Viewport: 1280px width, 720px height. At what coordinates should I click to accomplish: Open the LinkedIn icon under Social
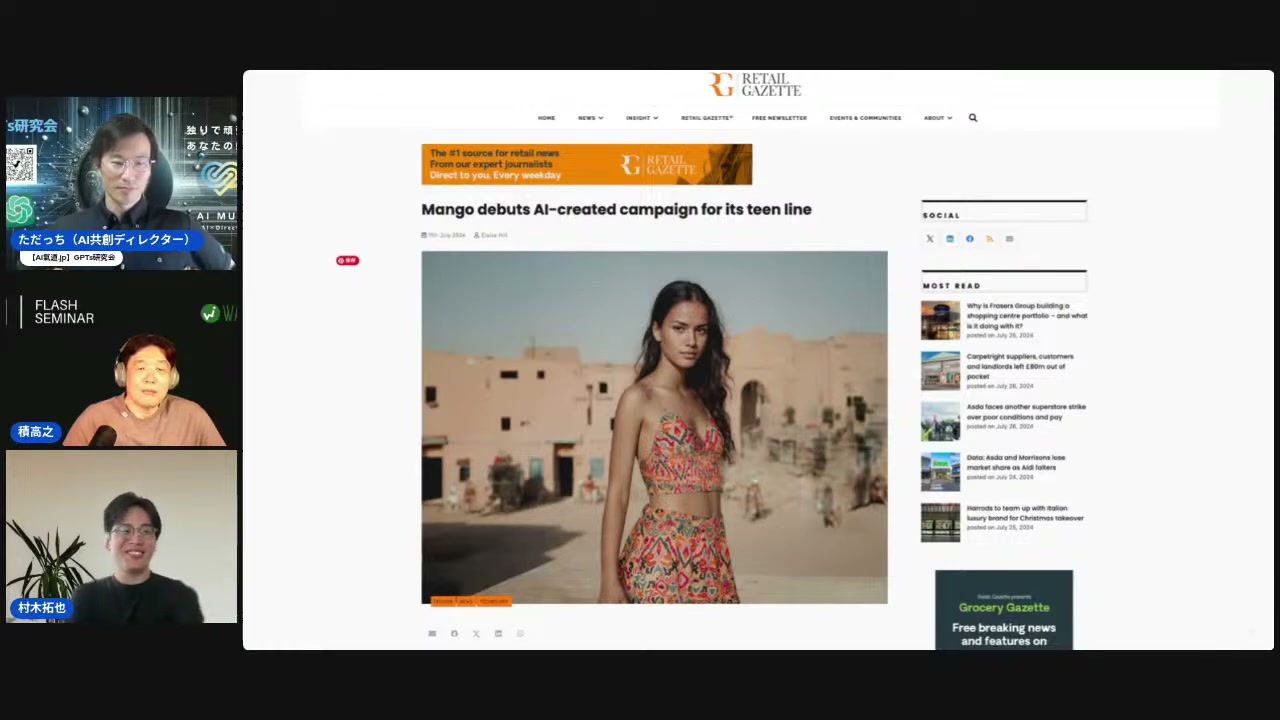(950, 239)
